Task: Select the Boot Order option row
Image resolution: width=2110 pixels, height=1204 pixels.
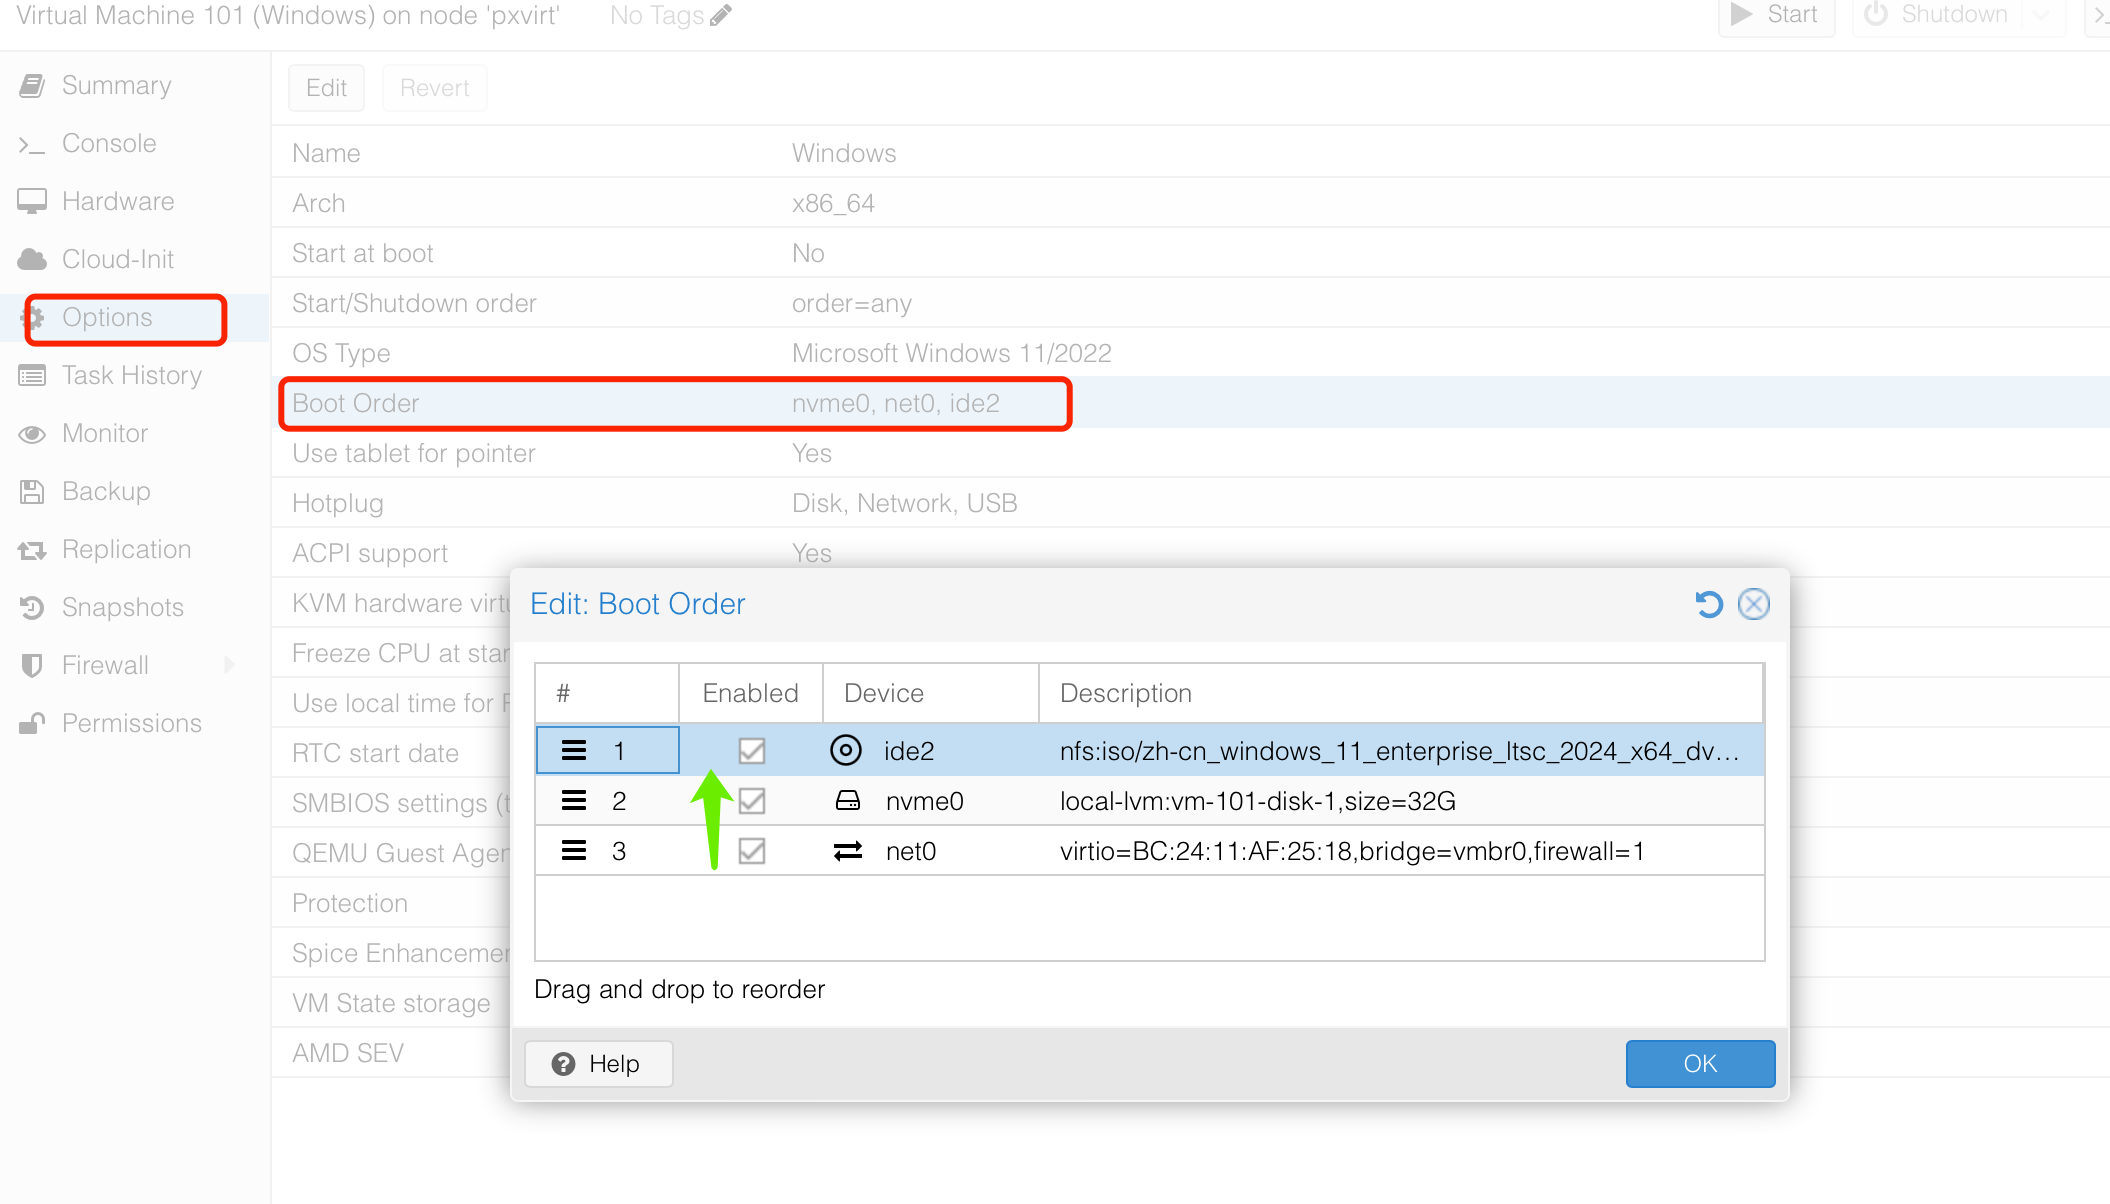Action: click(1190, 403)
